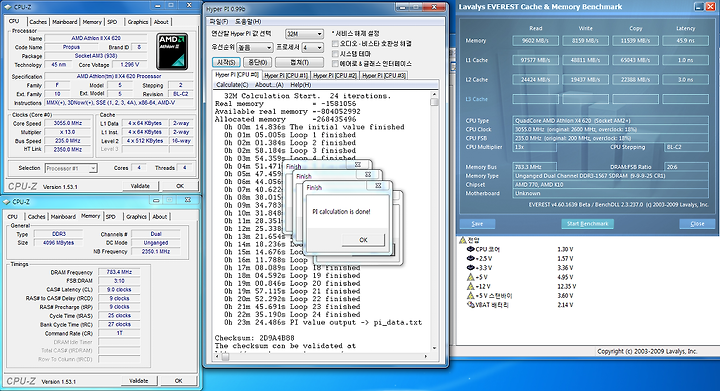Click the warning icon beside +5 V 스탠바이
Screen dimensions: 720x391
(470, 296)
